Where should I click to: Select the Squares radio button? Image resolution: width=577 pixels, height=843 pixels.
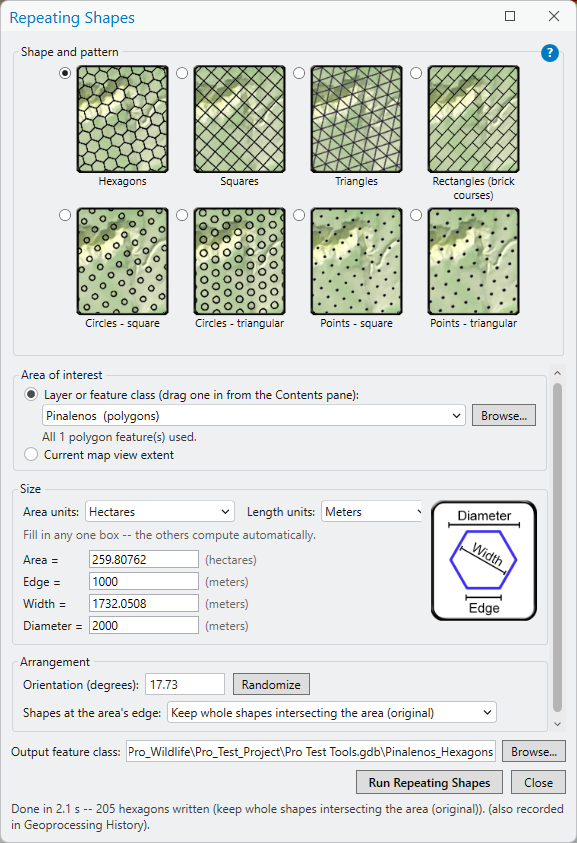[x=182, y=73]
